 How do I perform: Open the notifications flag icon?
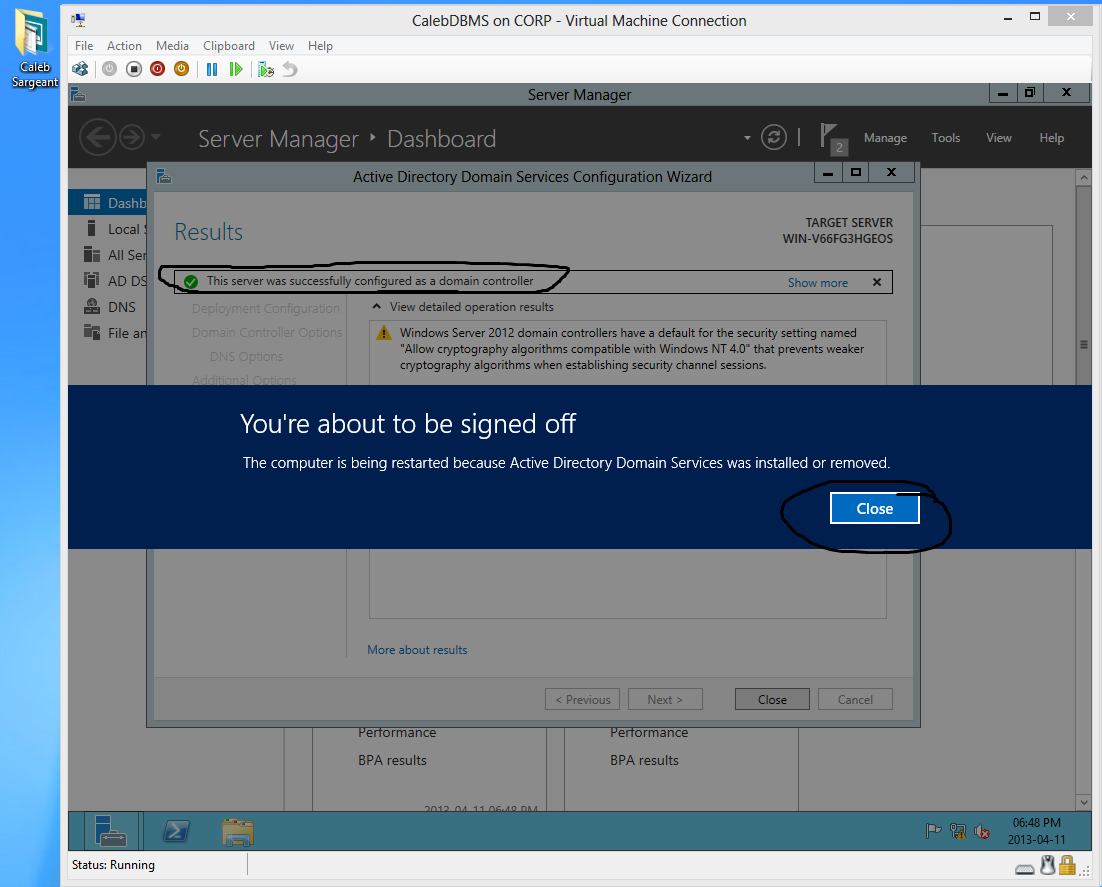click(x=832, y=138)
